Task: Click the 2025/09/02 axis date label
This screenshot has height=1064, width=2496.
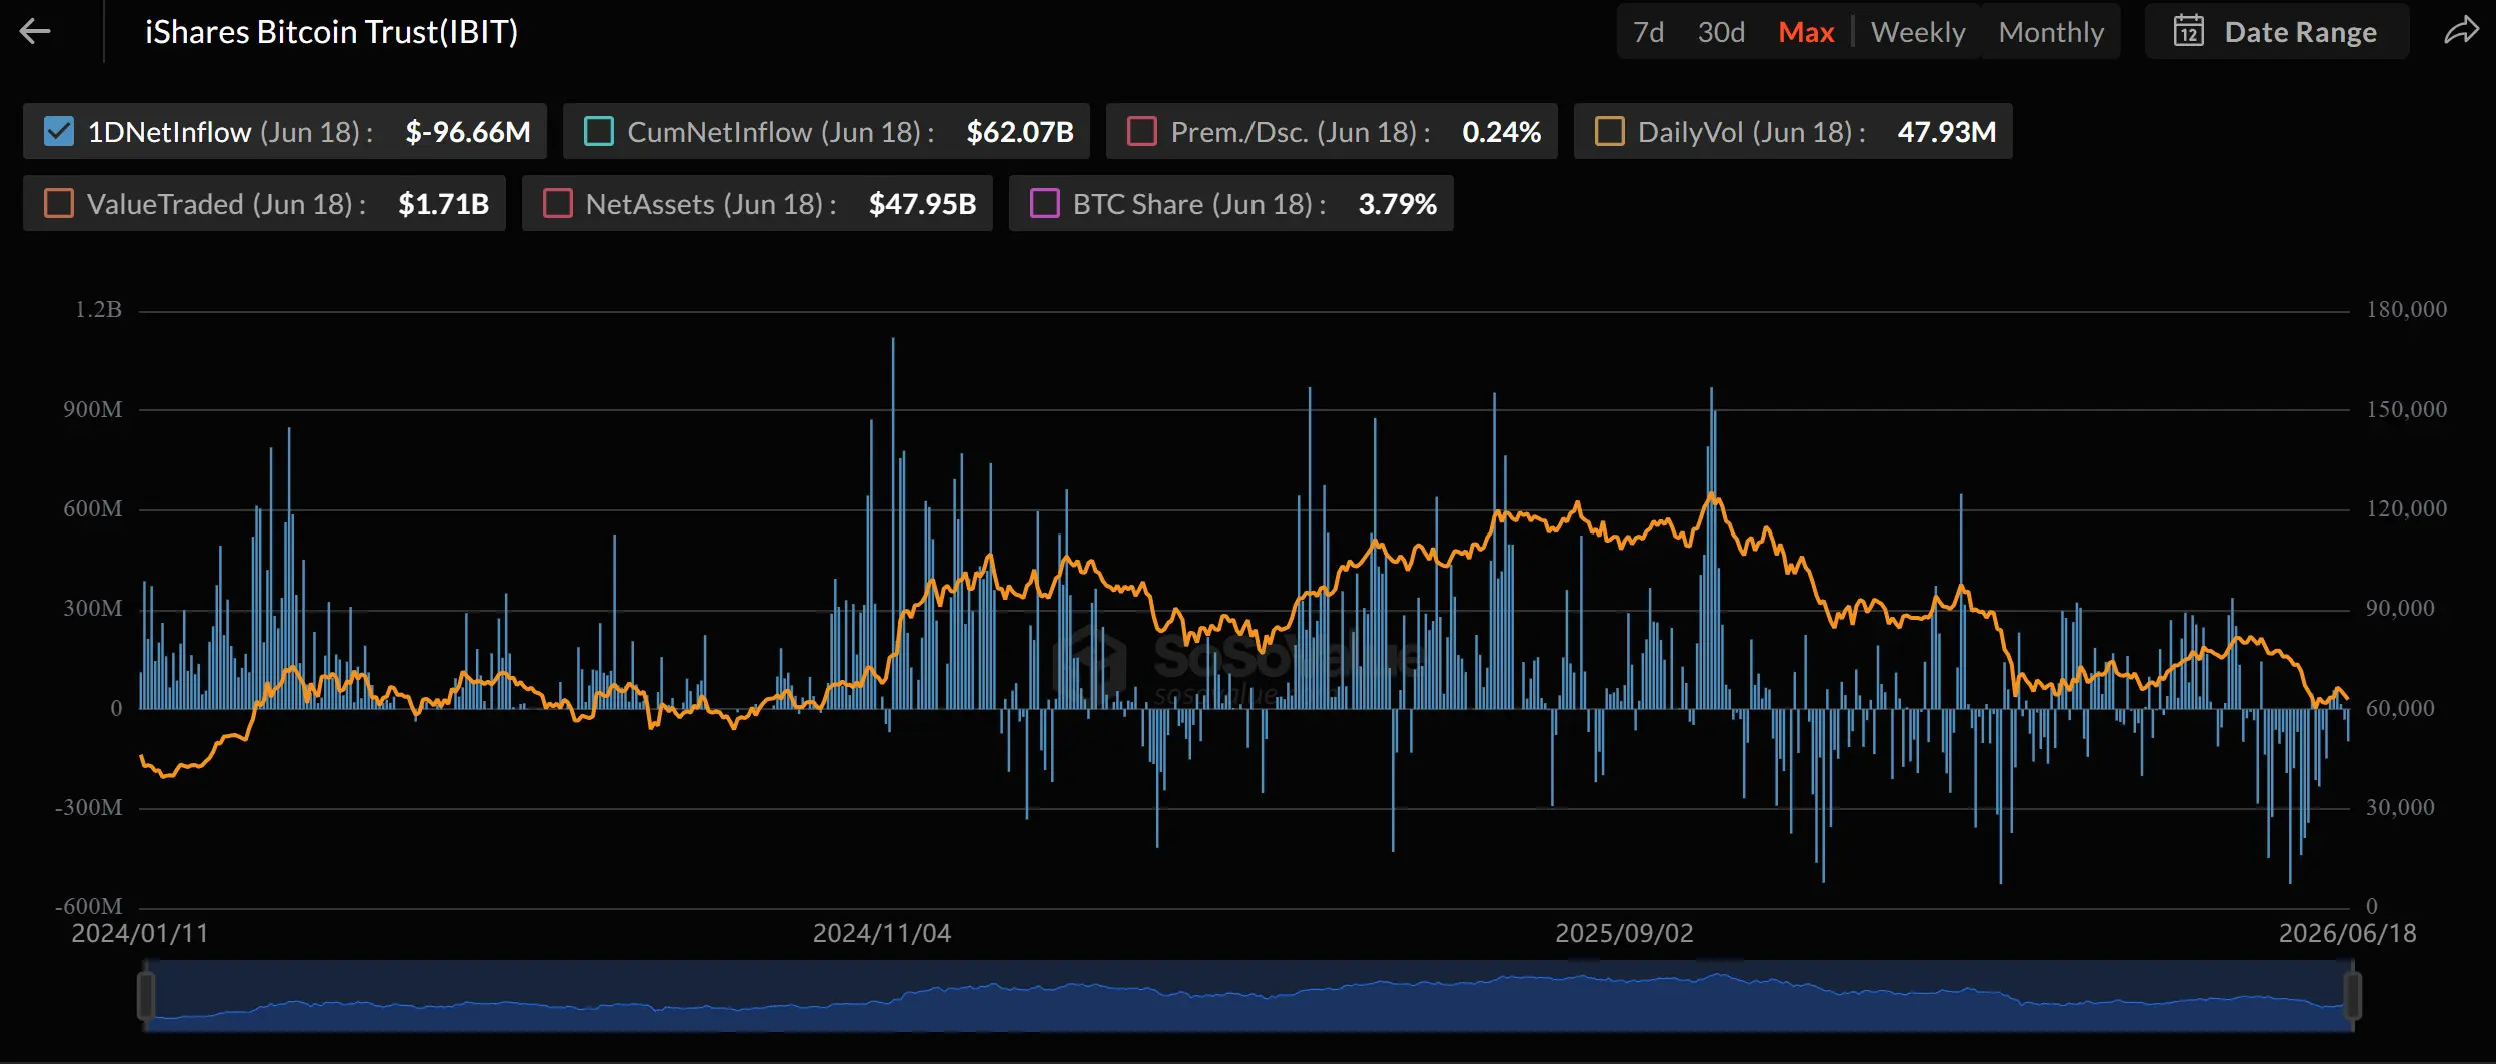Action: tap(1624, 933)
